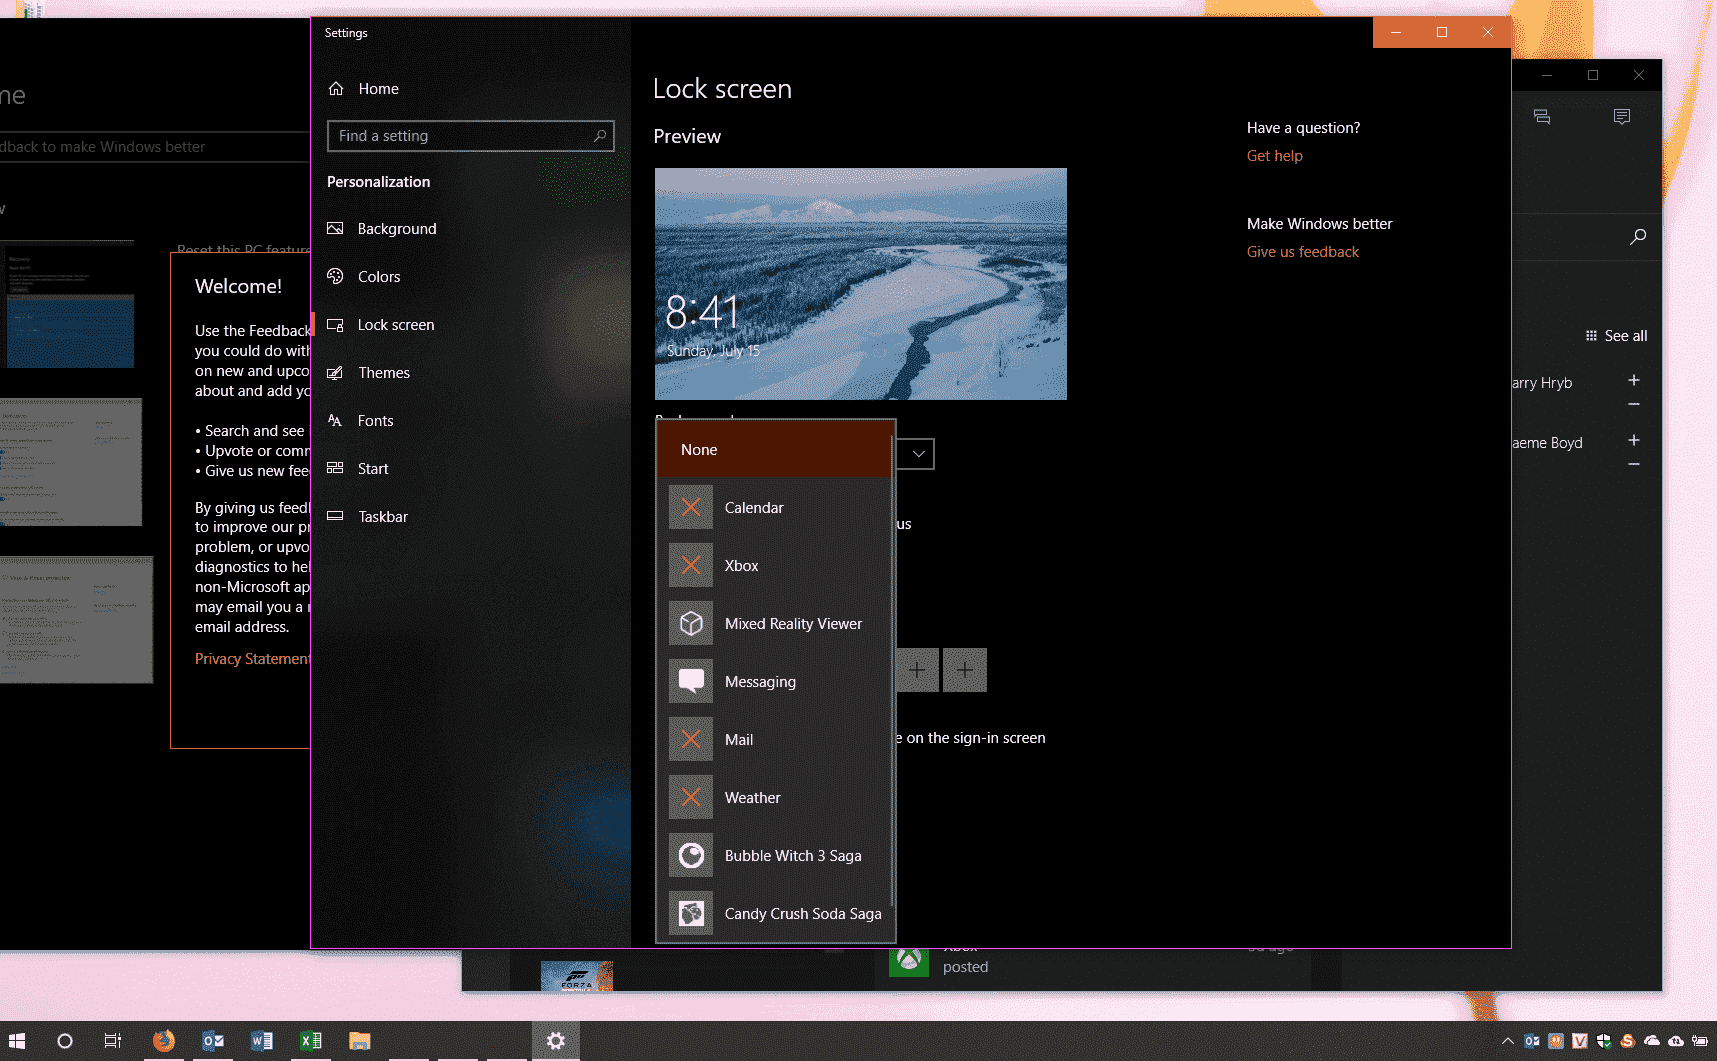Go to the Themes settings page
Viewport: 1717px width, 1061px height.
[384, 373]
